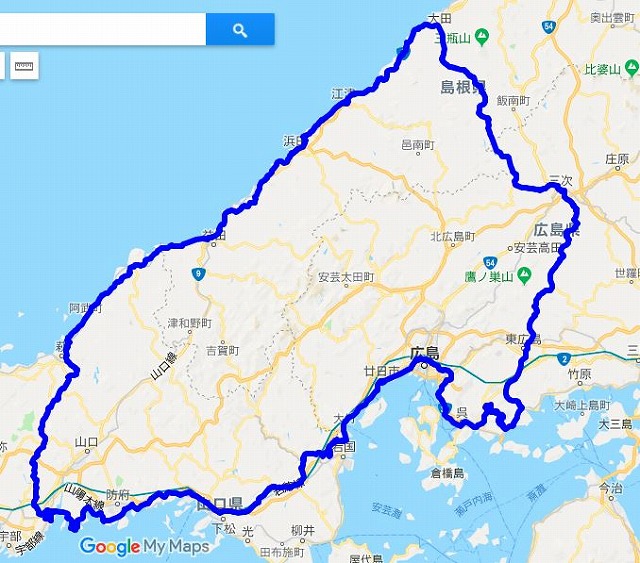Click the 三瓶山 green mountain marker
Viewport: 640px width, 563px height.
[482, 38]
